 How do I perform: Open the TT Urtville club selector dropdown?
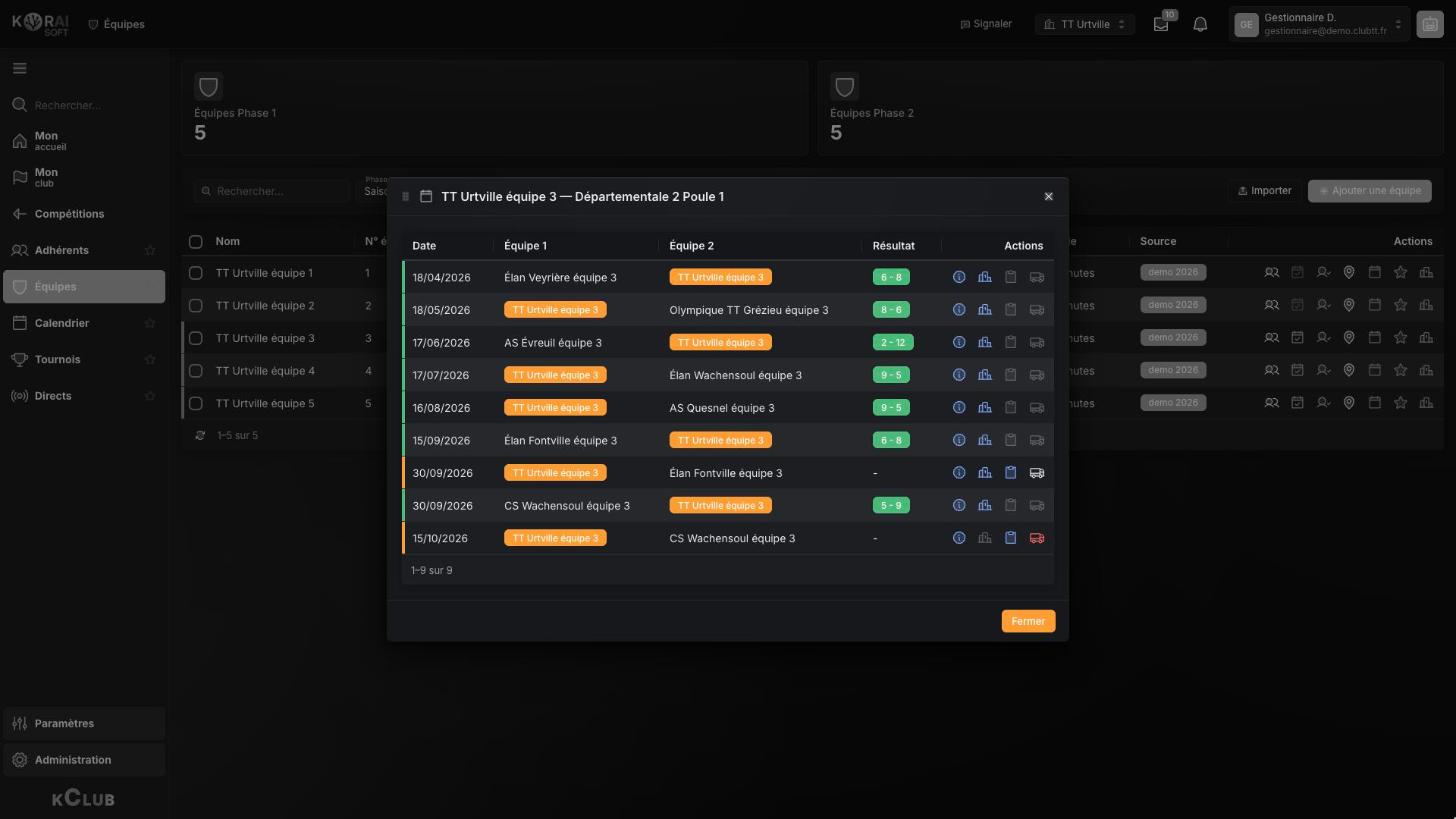tap(1085, 24)
